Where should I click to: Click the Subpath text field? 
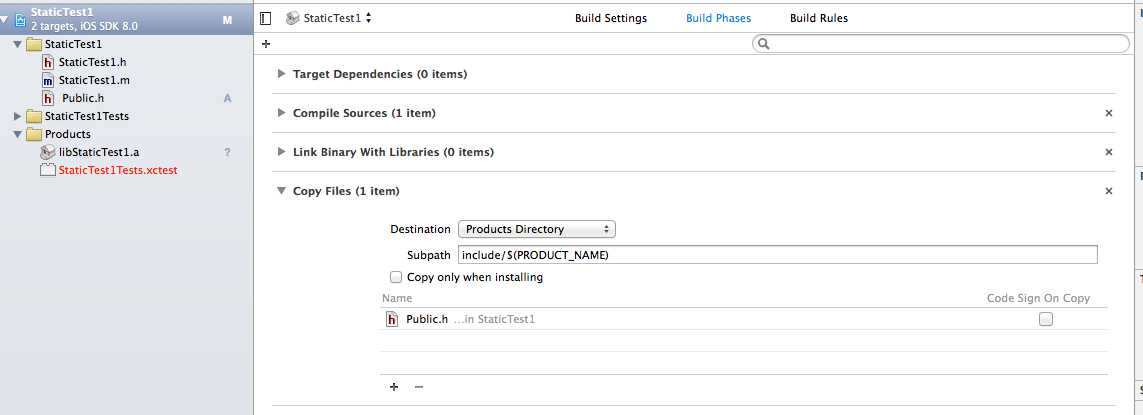pos(777,255)
